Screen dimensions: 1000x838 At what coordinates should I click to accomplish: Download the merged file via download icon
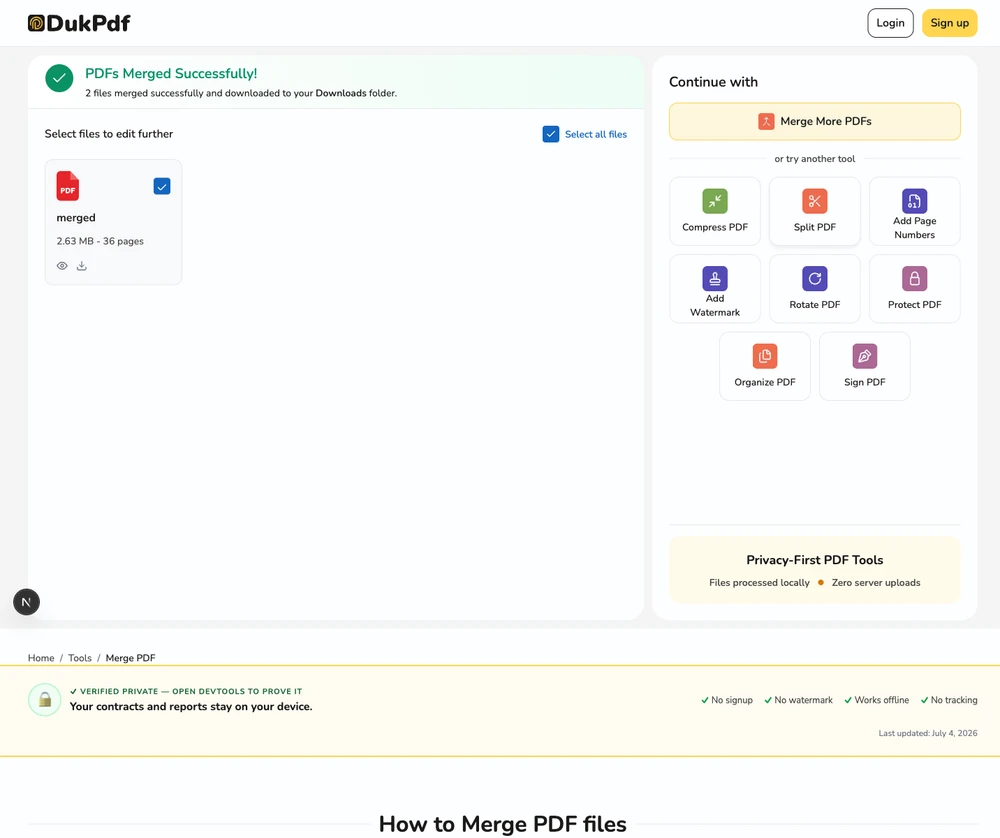[82, 266]
